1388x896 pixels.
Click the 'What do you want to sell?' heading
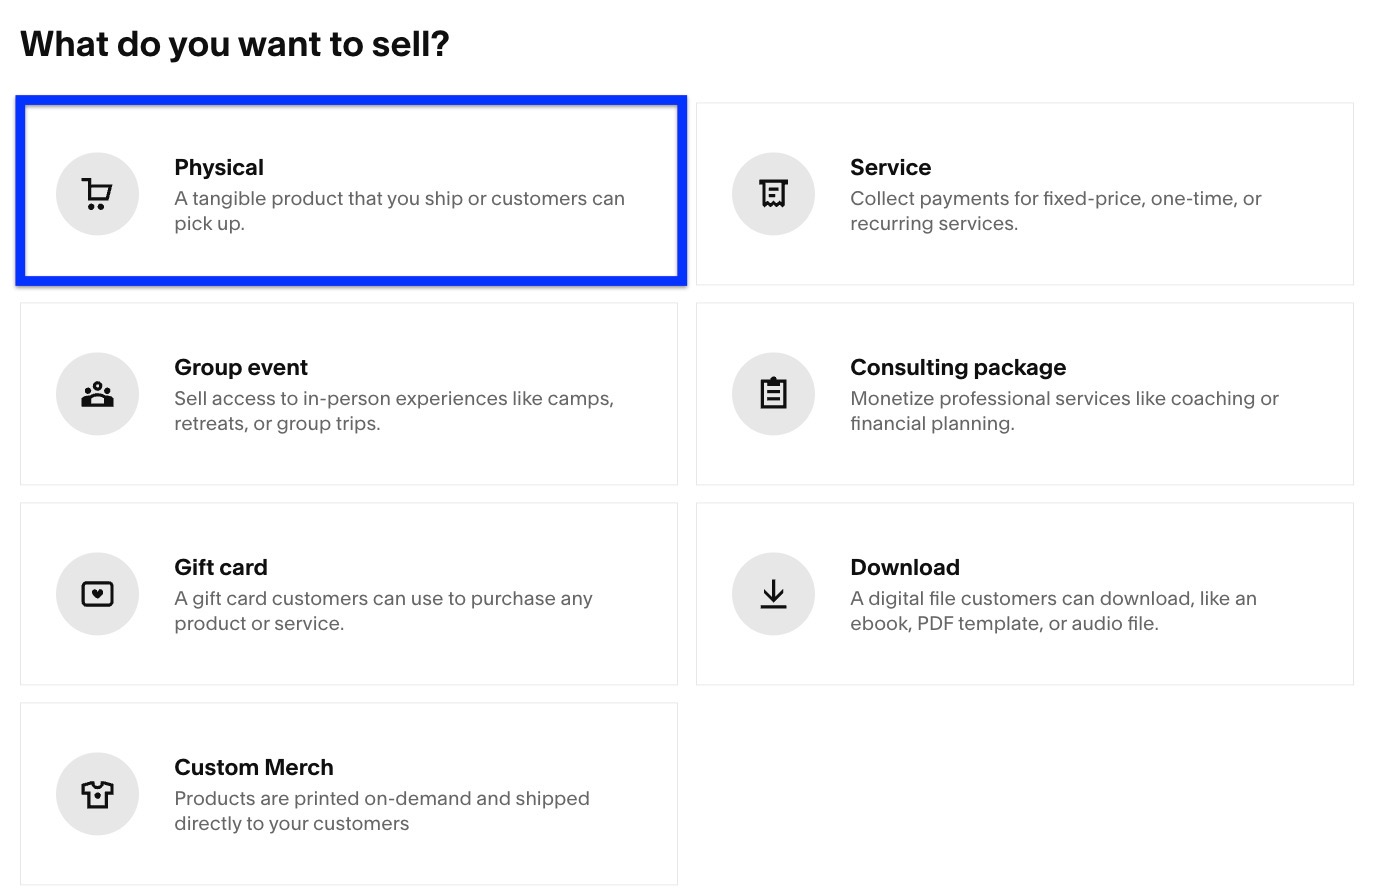point(236,43)
